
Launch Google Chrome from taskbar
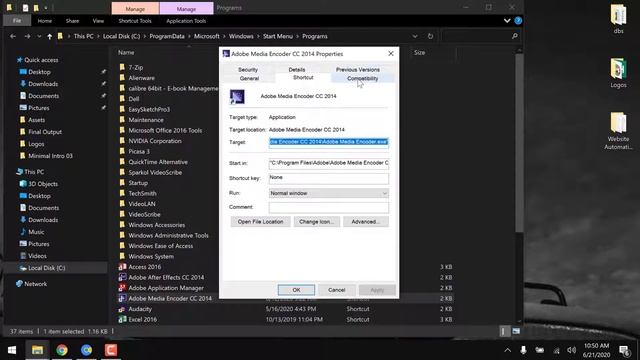click(62, 350)
